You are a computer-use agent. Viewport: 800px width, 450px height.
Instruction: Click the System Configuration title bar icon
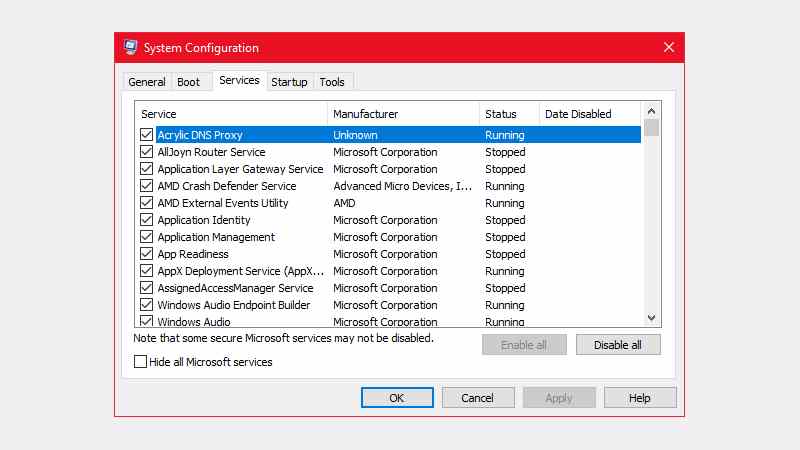[131, 47]
